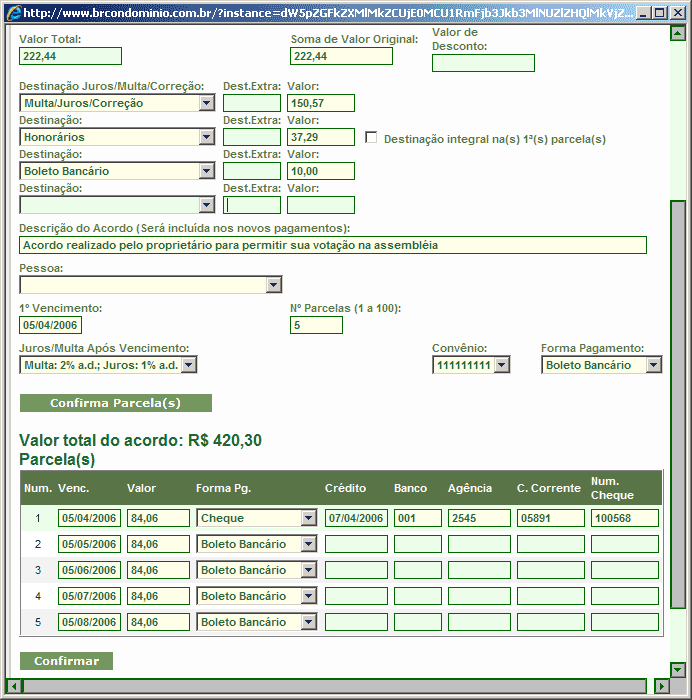This screenshot has width=692, height=700.
Task: Open the Multa/Juros/Correção destination dropdown
Action: 206,103
